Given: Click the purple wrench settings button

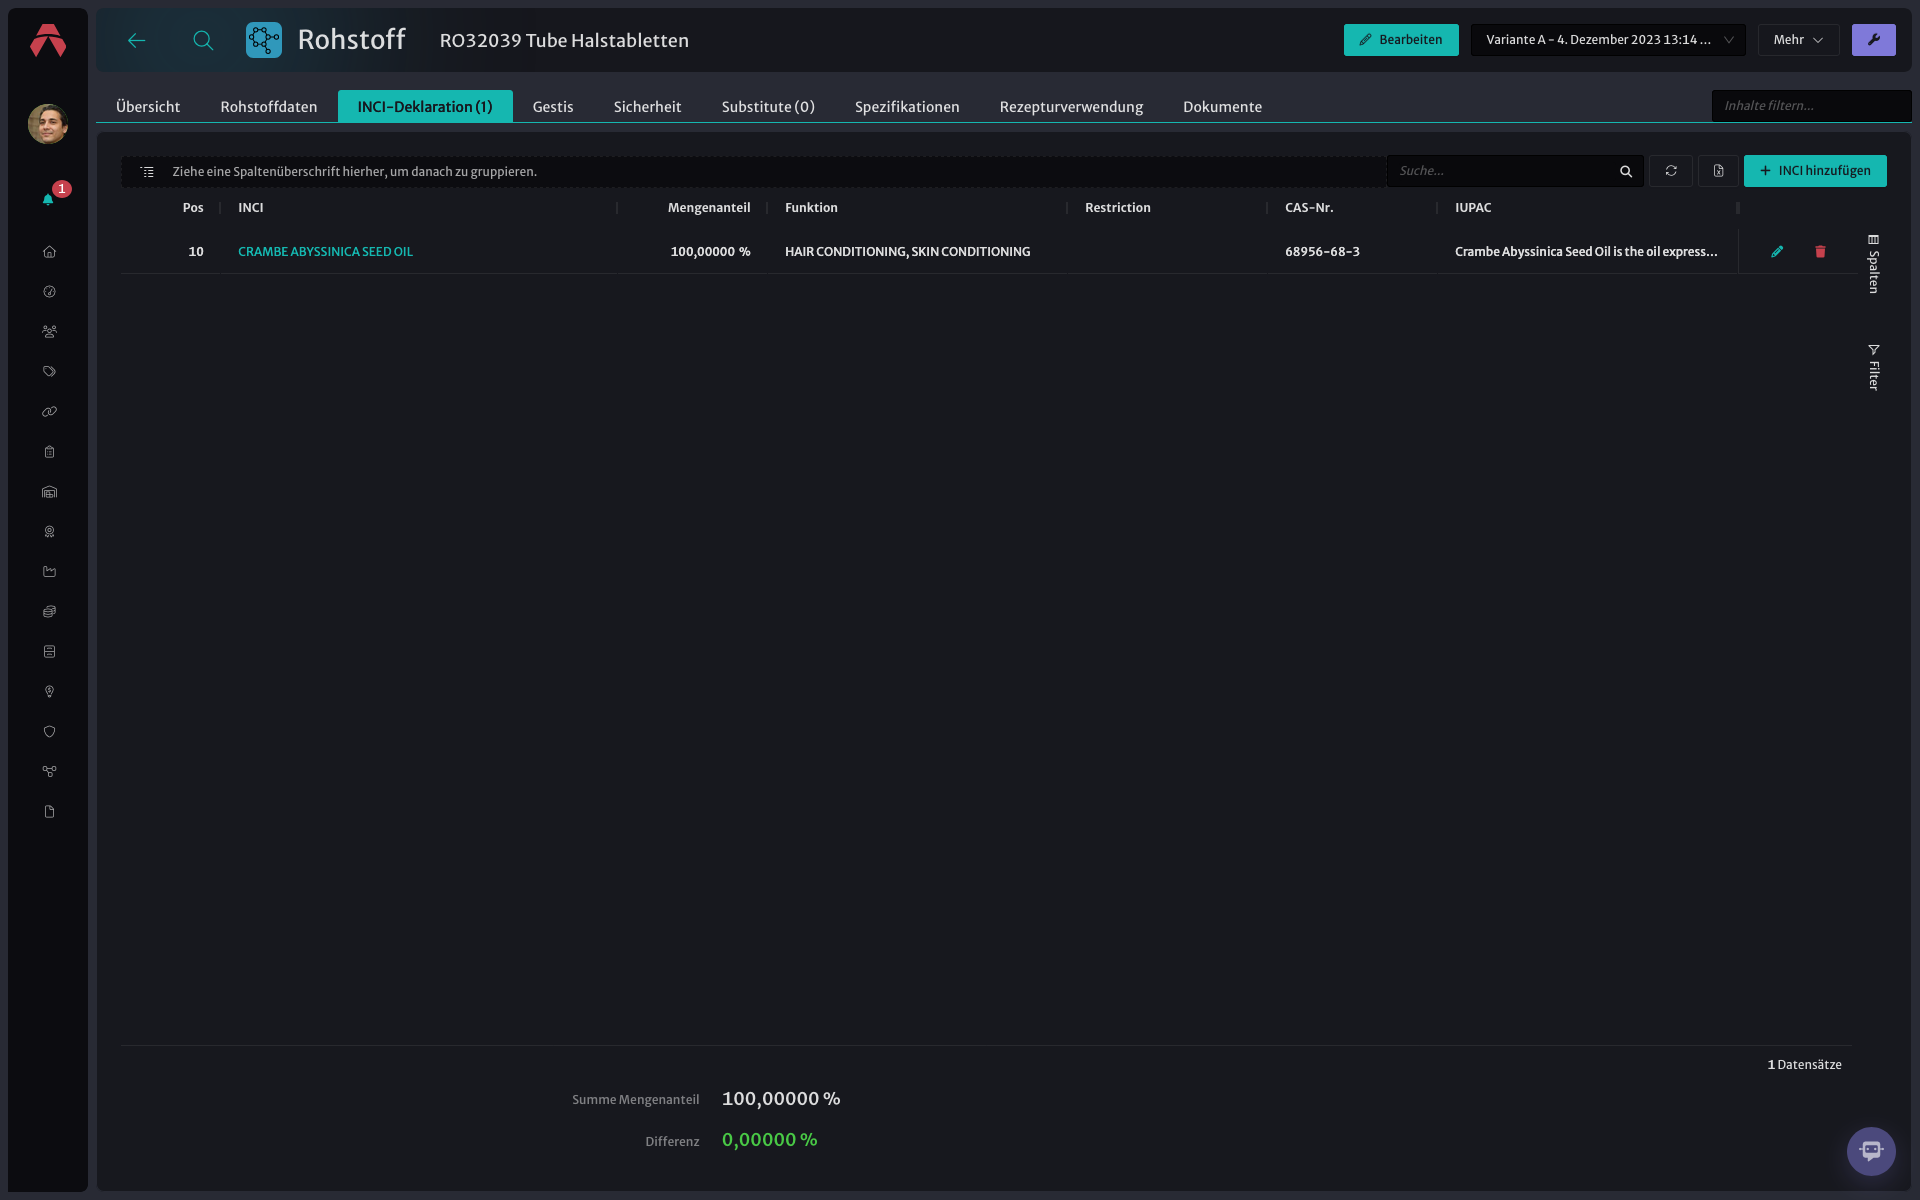Looking at the screenshot, I should coord(1873,40).
